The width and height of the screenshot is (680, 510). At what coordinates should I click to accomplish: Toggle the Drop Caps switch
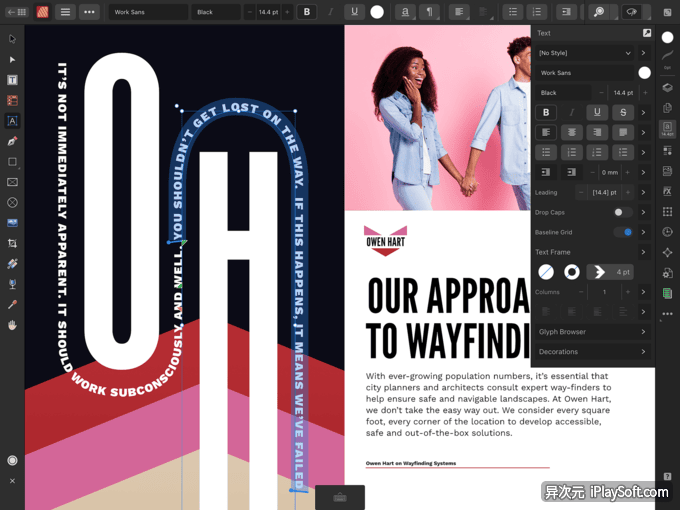(622, 212)
